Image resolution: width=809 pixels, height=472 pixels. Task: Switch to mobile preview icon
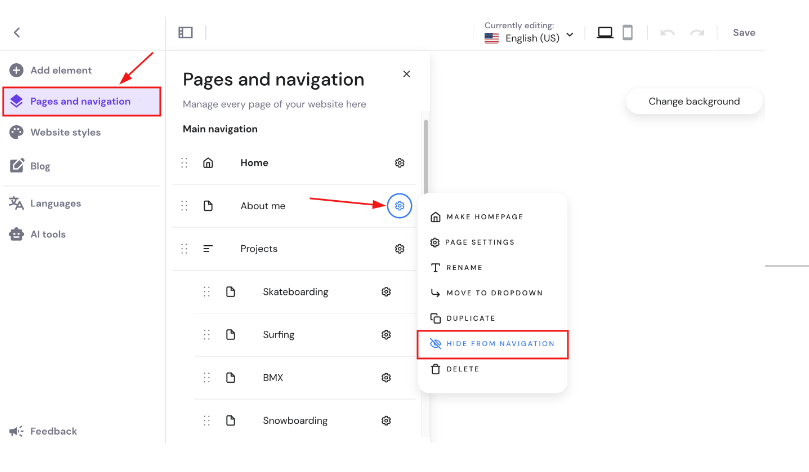tap(628, 33)
